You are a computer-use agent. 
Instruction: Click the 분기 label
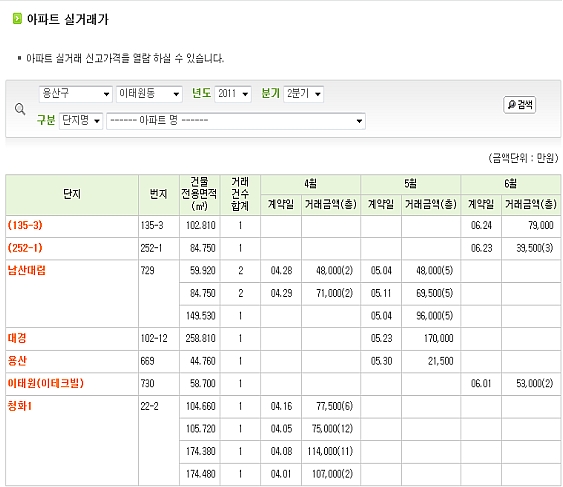[270, 94]
